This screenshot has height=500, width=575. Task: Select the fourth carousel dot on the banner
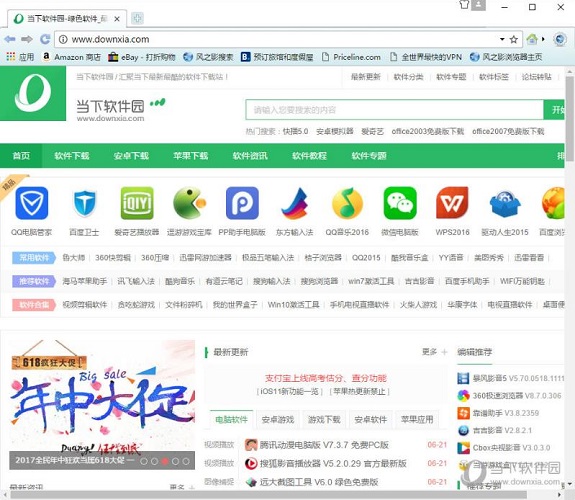(176, 461)
